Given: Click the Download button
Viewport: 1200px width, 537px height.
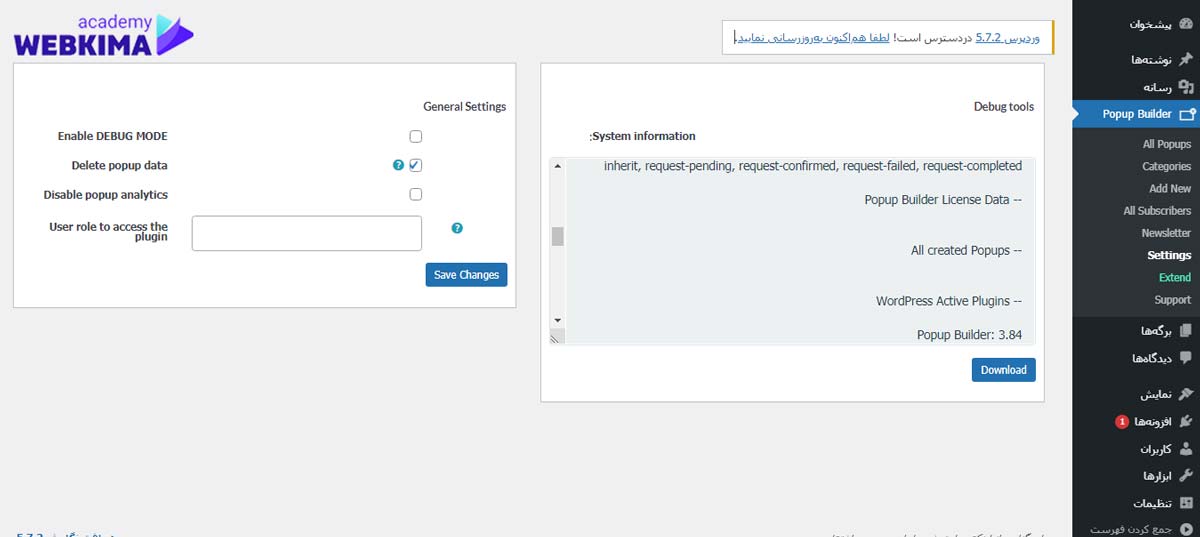Looking at the screenshot, I should pyautogui.click(x=1004, y=370).
